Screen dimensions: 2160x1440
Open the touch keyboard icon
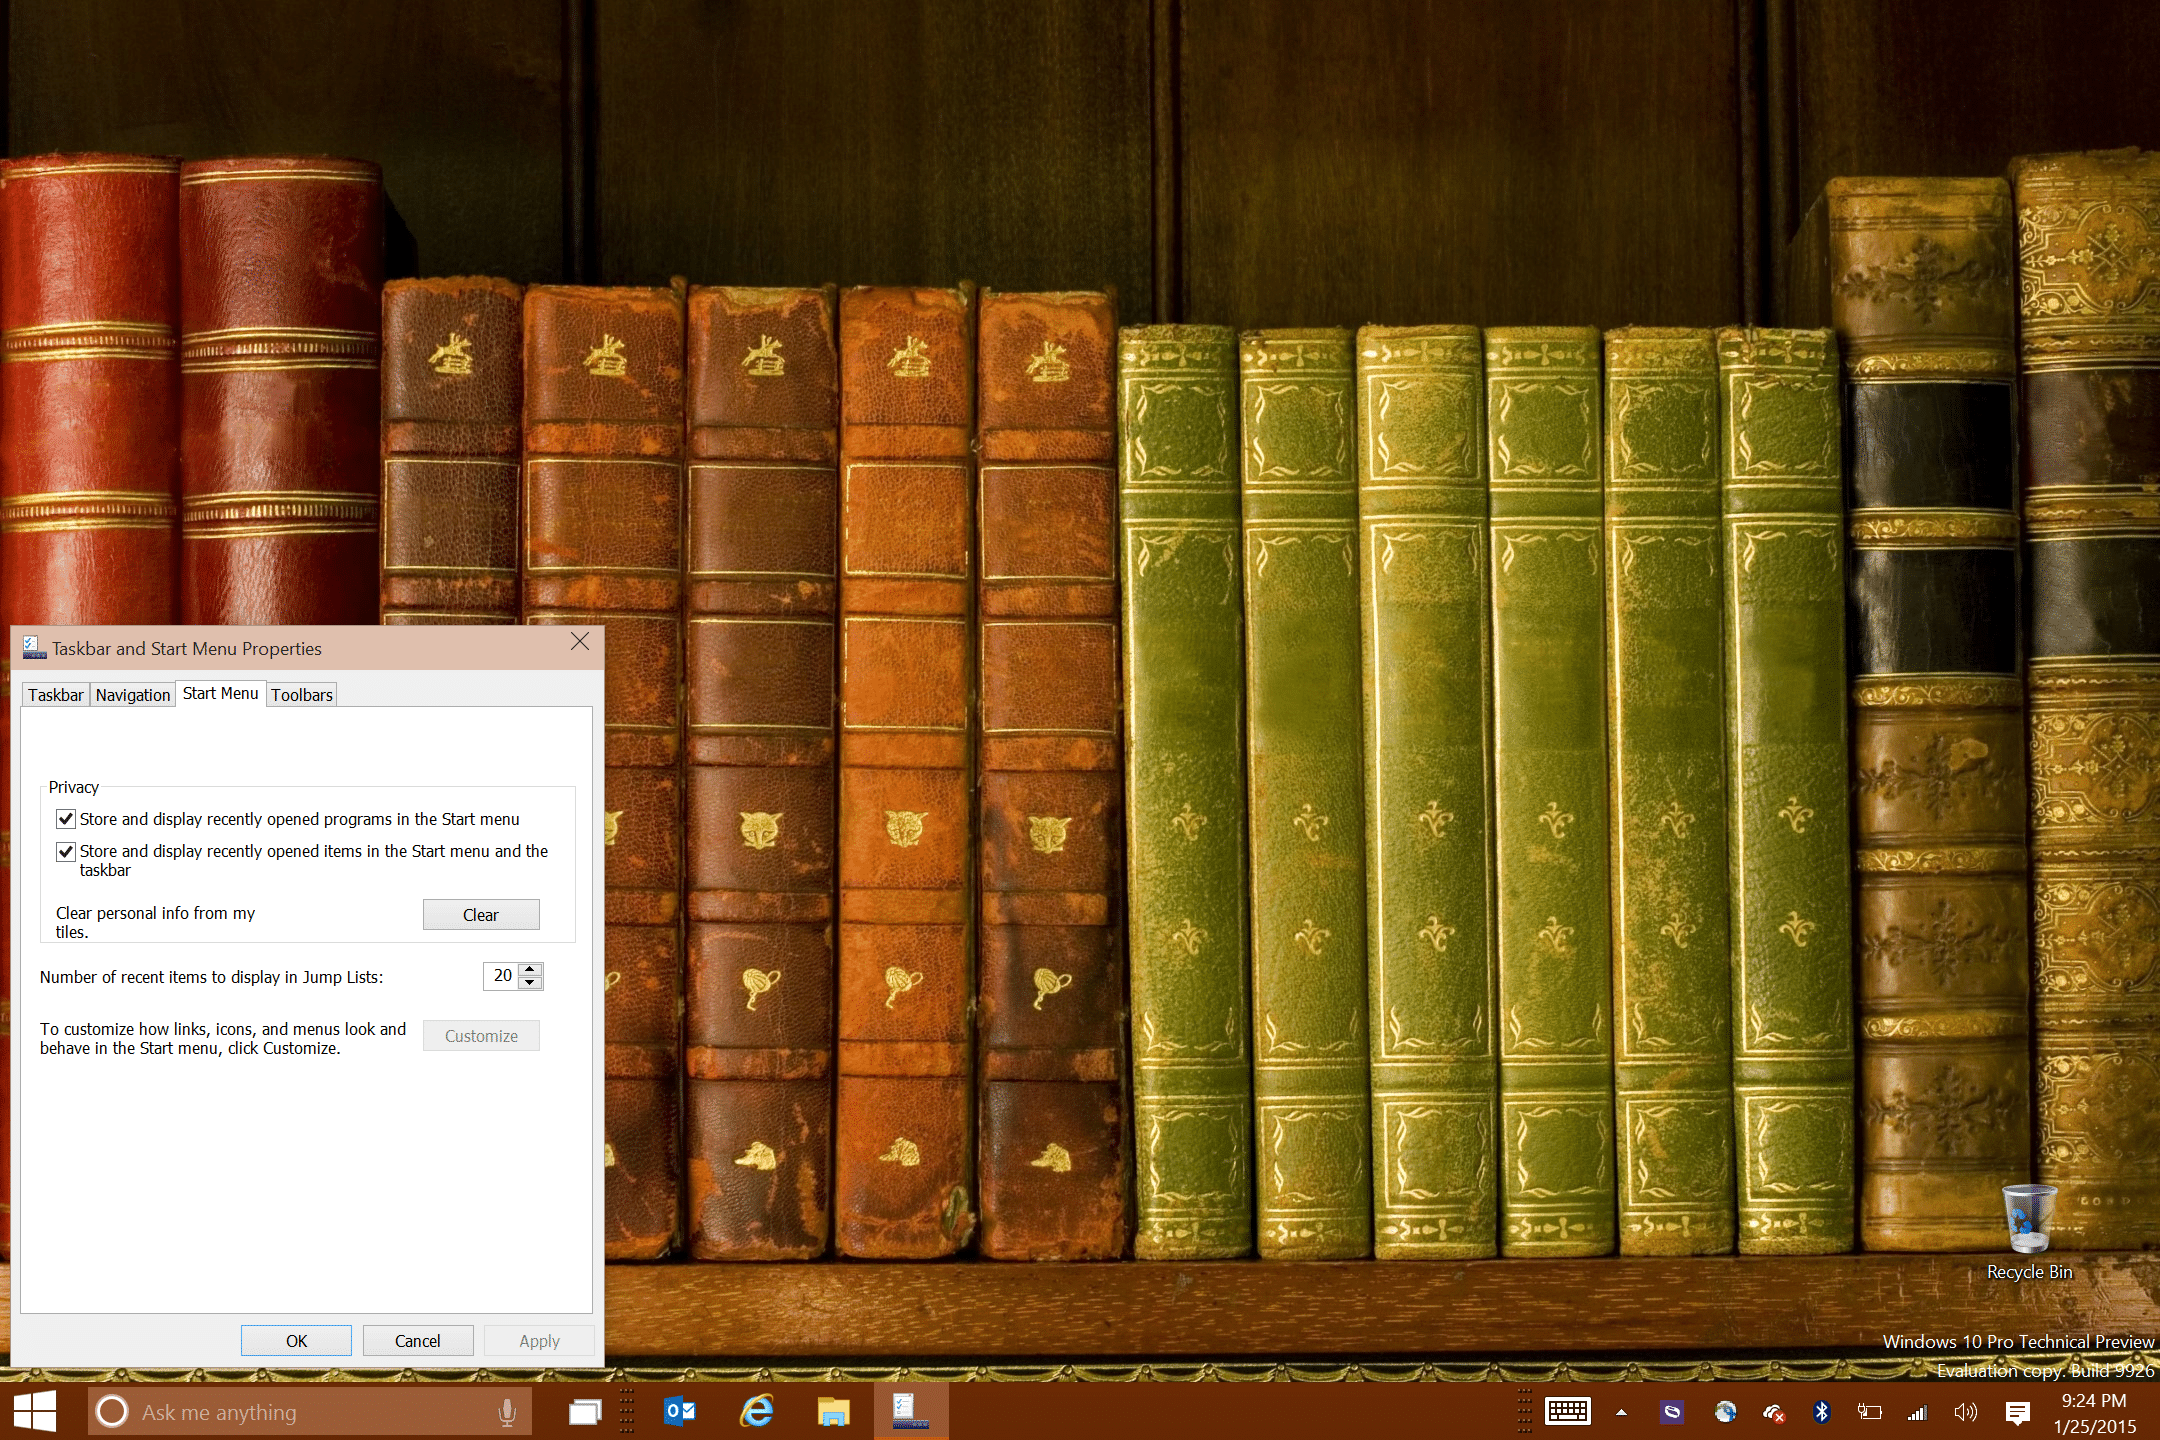coord(1568,1411)
